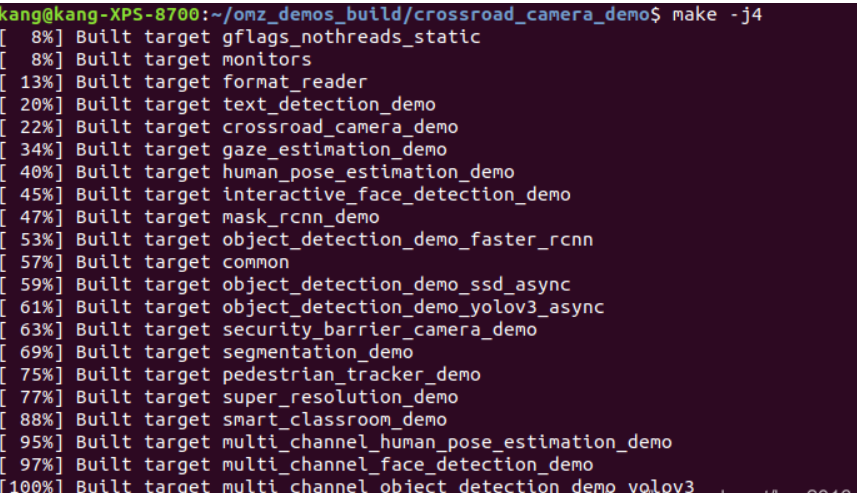
Task: Click the mask_rcnn_demo target name
Action: point(301,217)
